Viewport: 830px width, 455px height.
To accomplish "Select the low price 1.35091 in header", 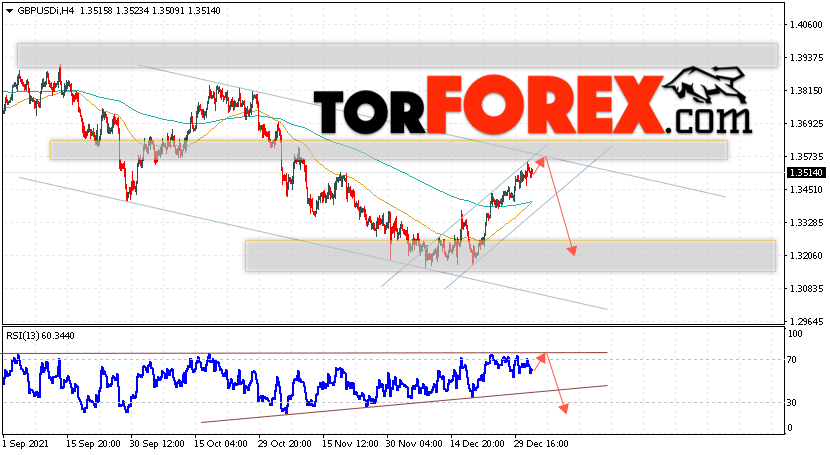I will (x=168, y=11).
